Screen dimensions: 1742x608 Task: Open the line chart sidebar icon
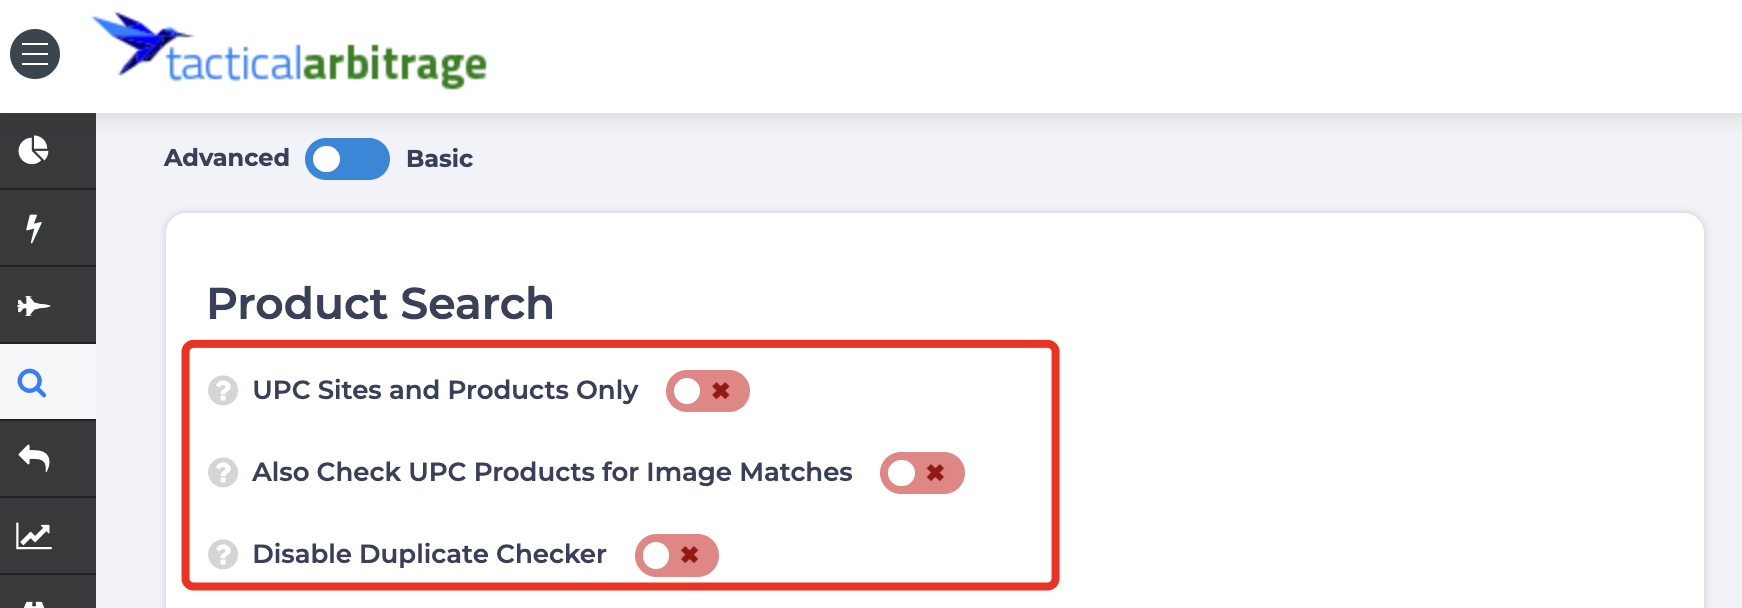pyautogui.click(x=33, y=536)
